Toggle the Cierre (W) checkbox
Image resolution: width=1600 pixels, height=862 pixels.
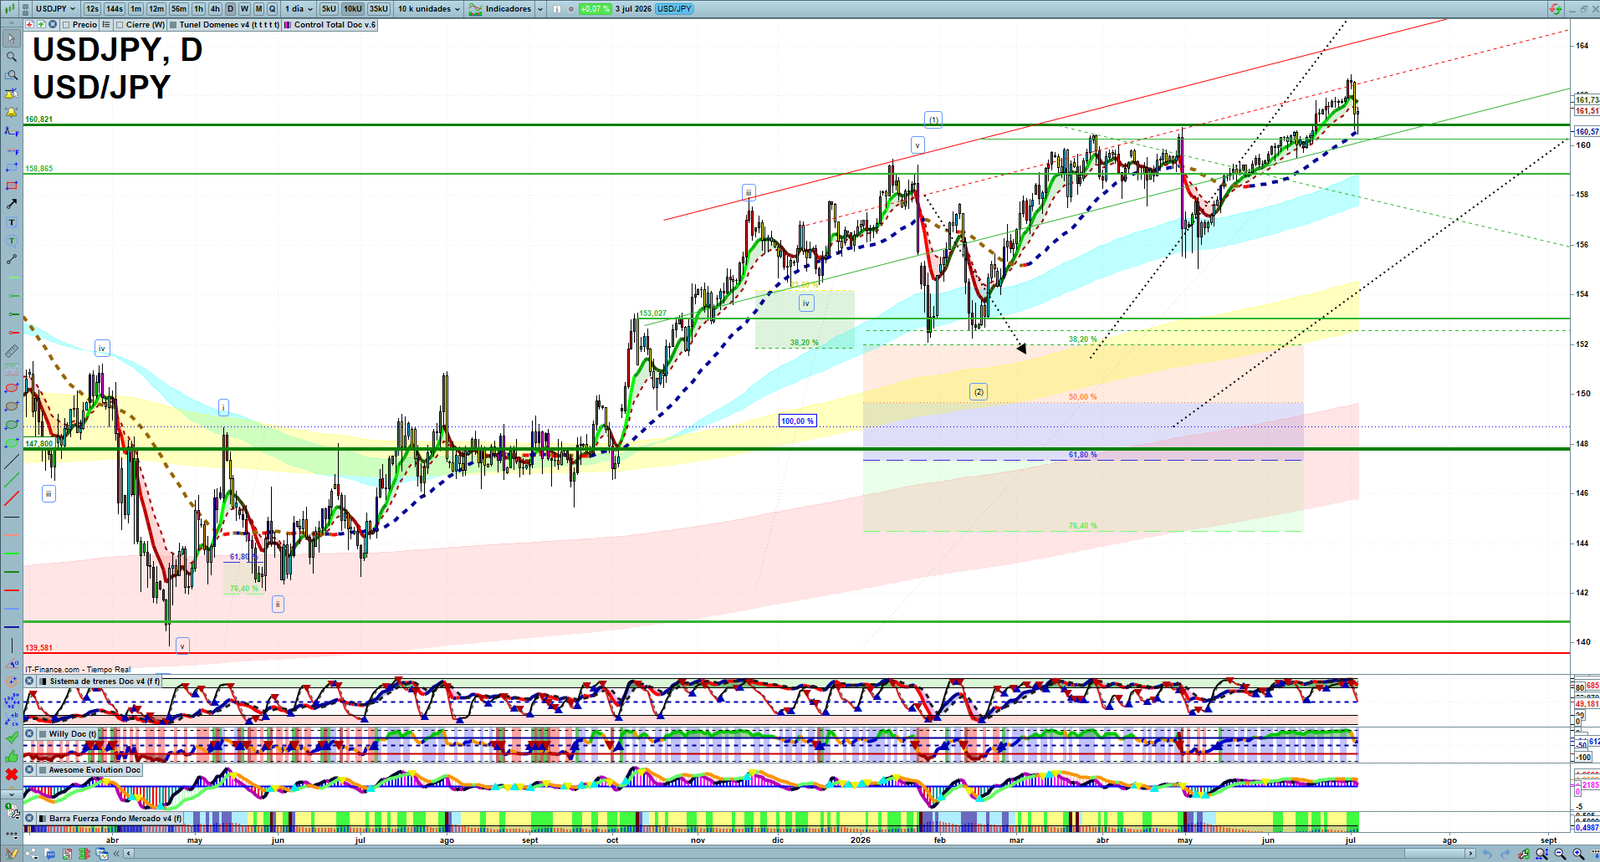click(x=119, y=24)
